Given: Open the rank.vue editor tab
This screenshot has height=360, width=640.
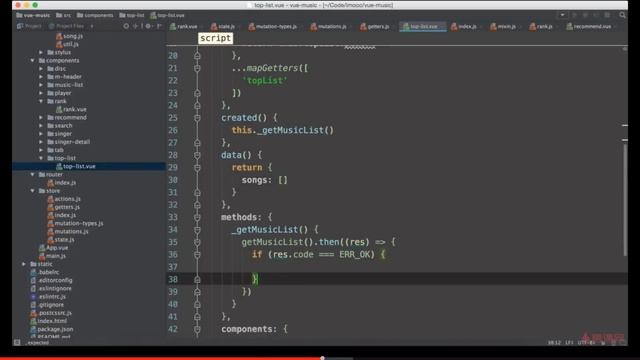Looking at the screenshot, I should click(183, 27).
